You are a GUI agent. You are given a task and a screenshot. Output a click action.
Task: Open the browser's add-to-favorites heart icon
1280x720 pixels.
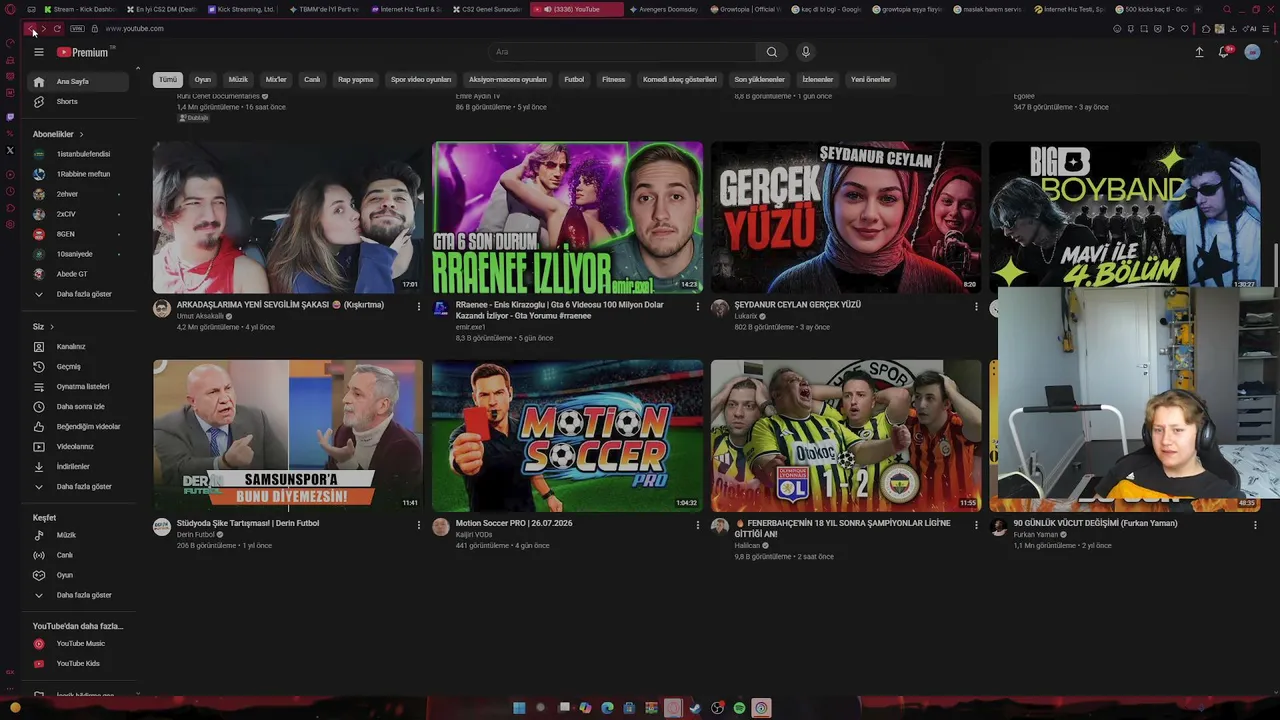coord(1184,29)
